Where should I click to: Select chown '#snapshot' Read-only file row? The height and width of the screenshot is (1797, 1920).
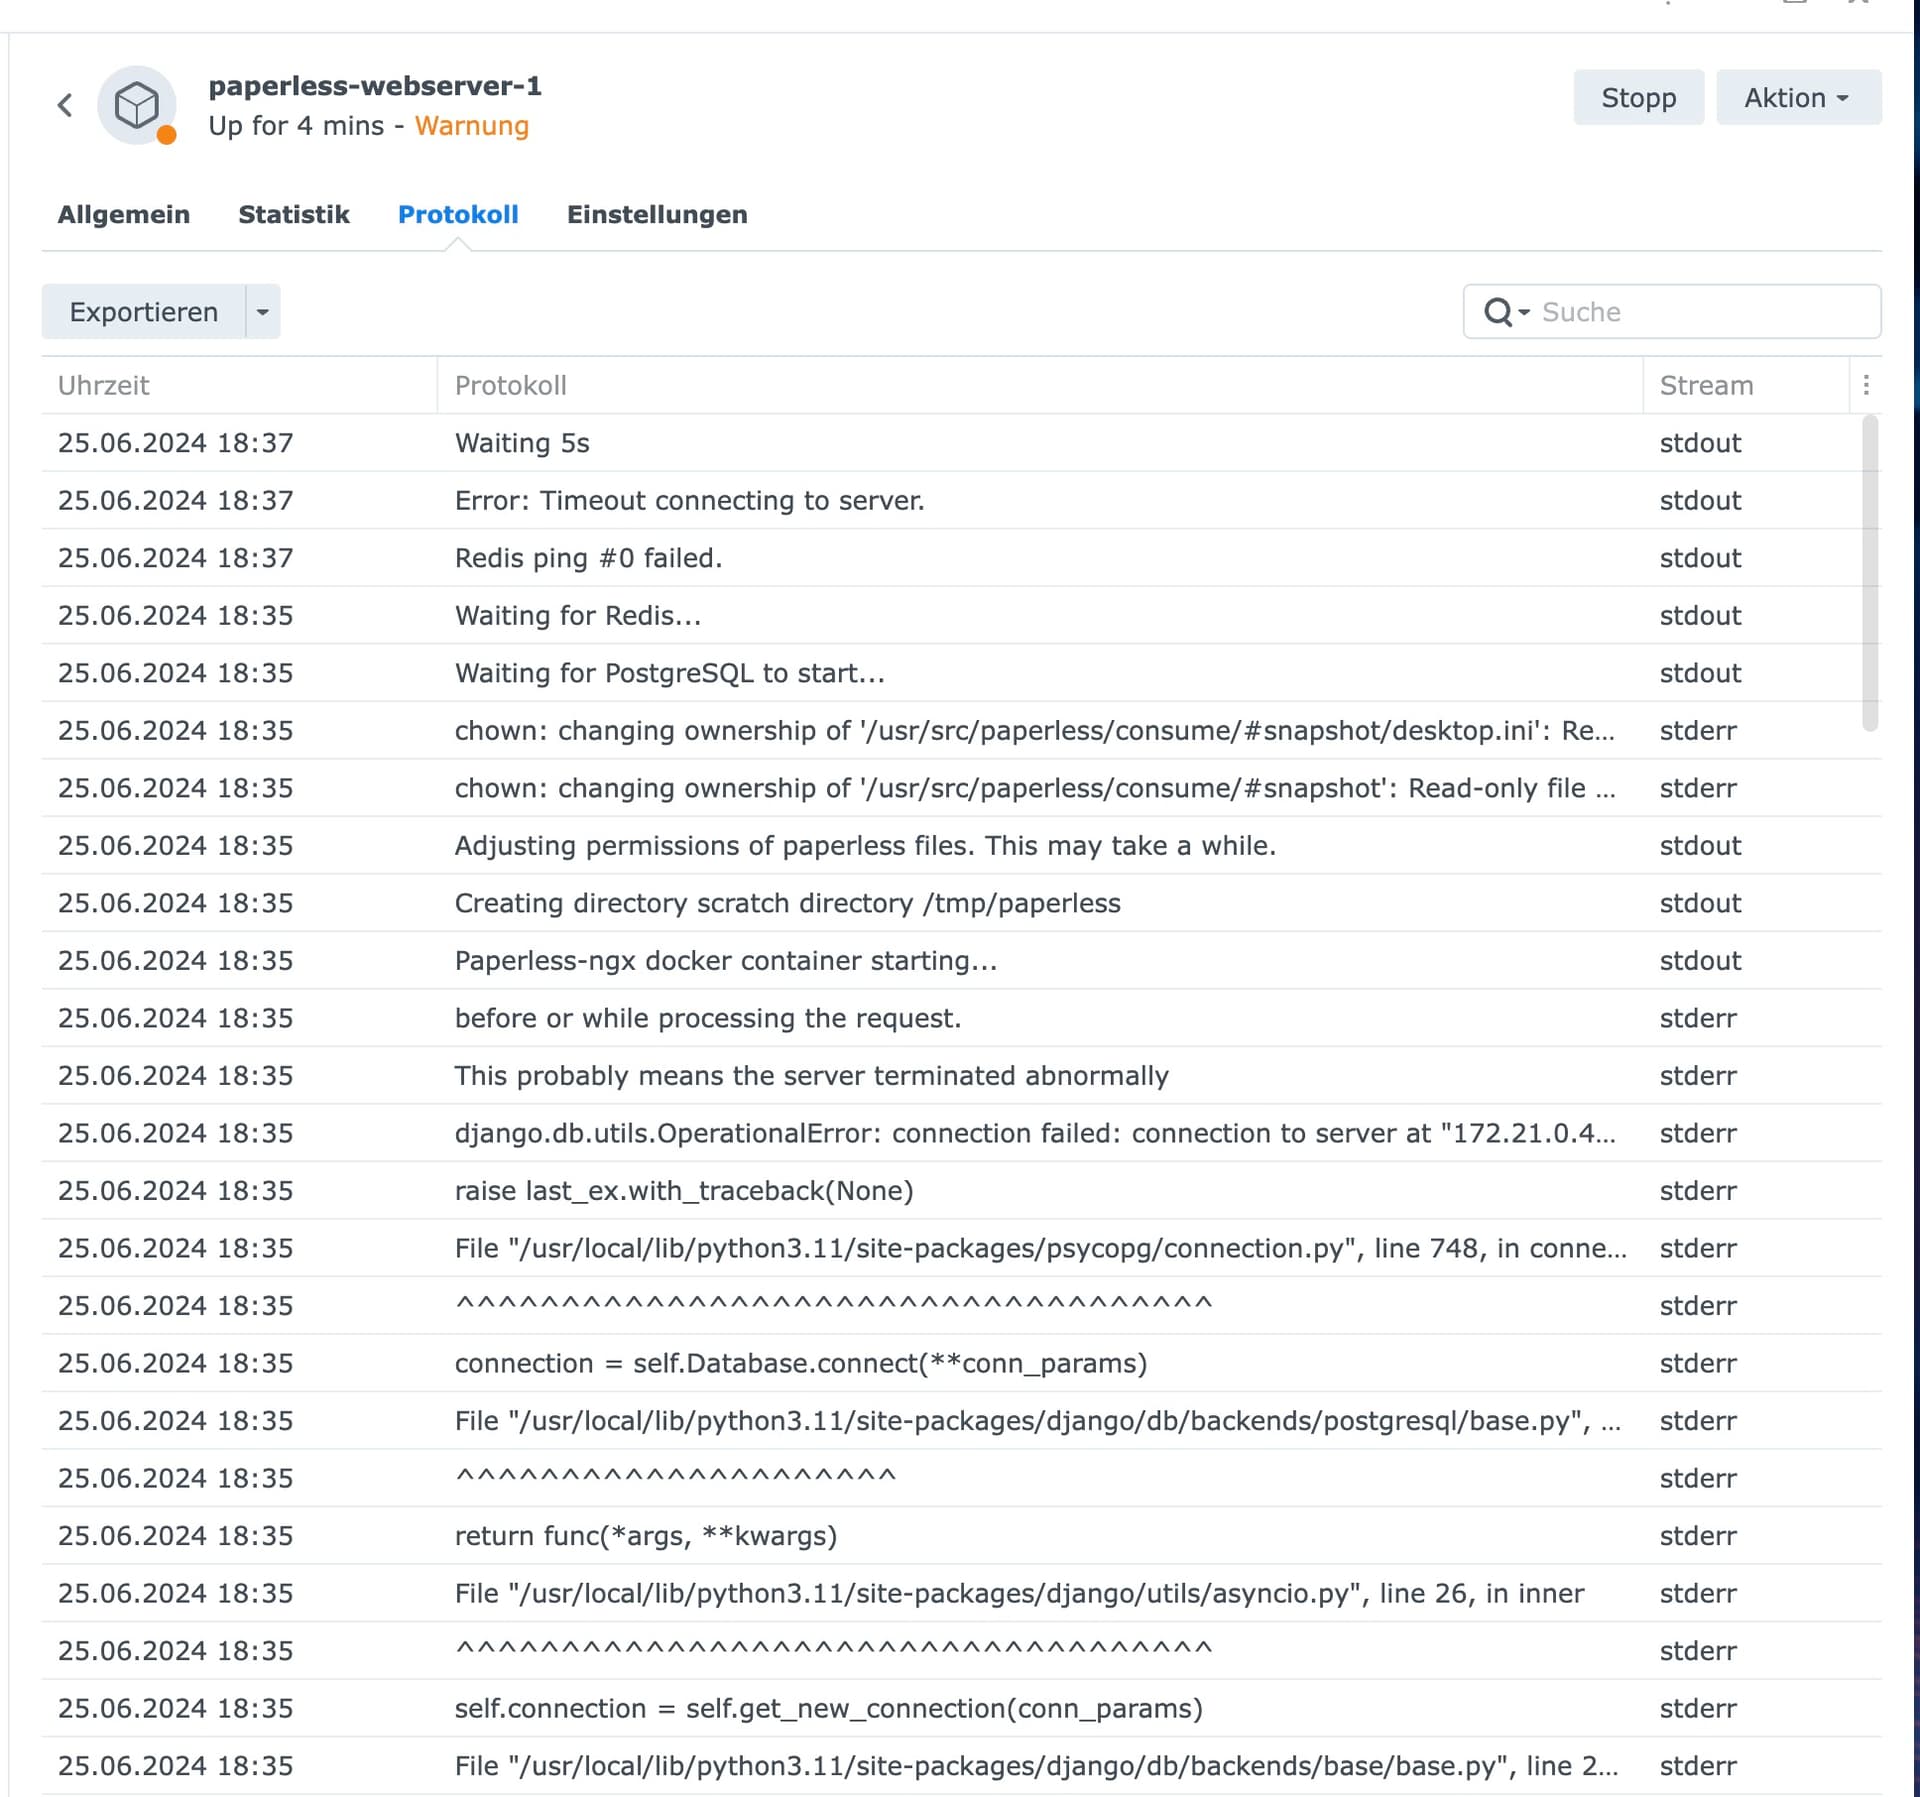[961, 788]
